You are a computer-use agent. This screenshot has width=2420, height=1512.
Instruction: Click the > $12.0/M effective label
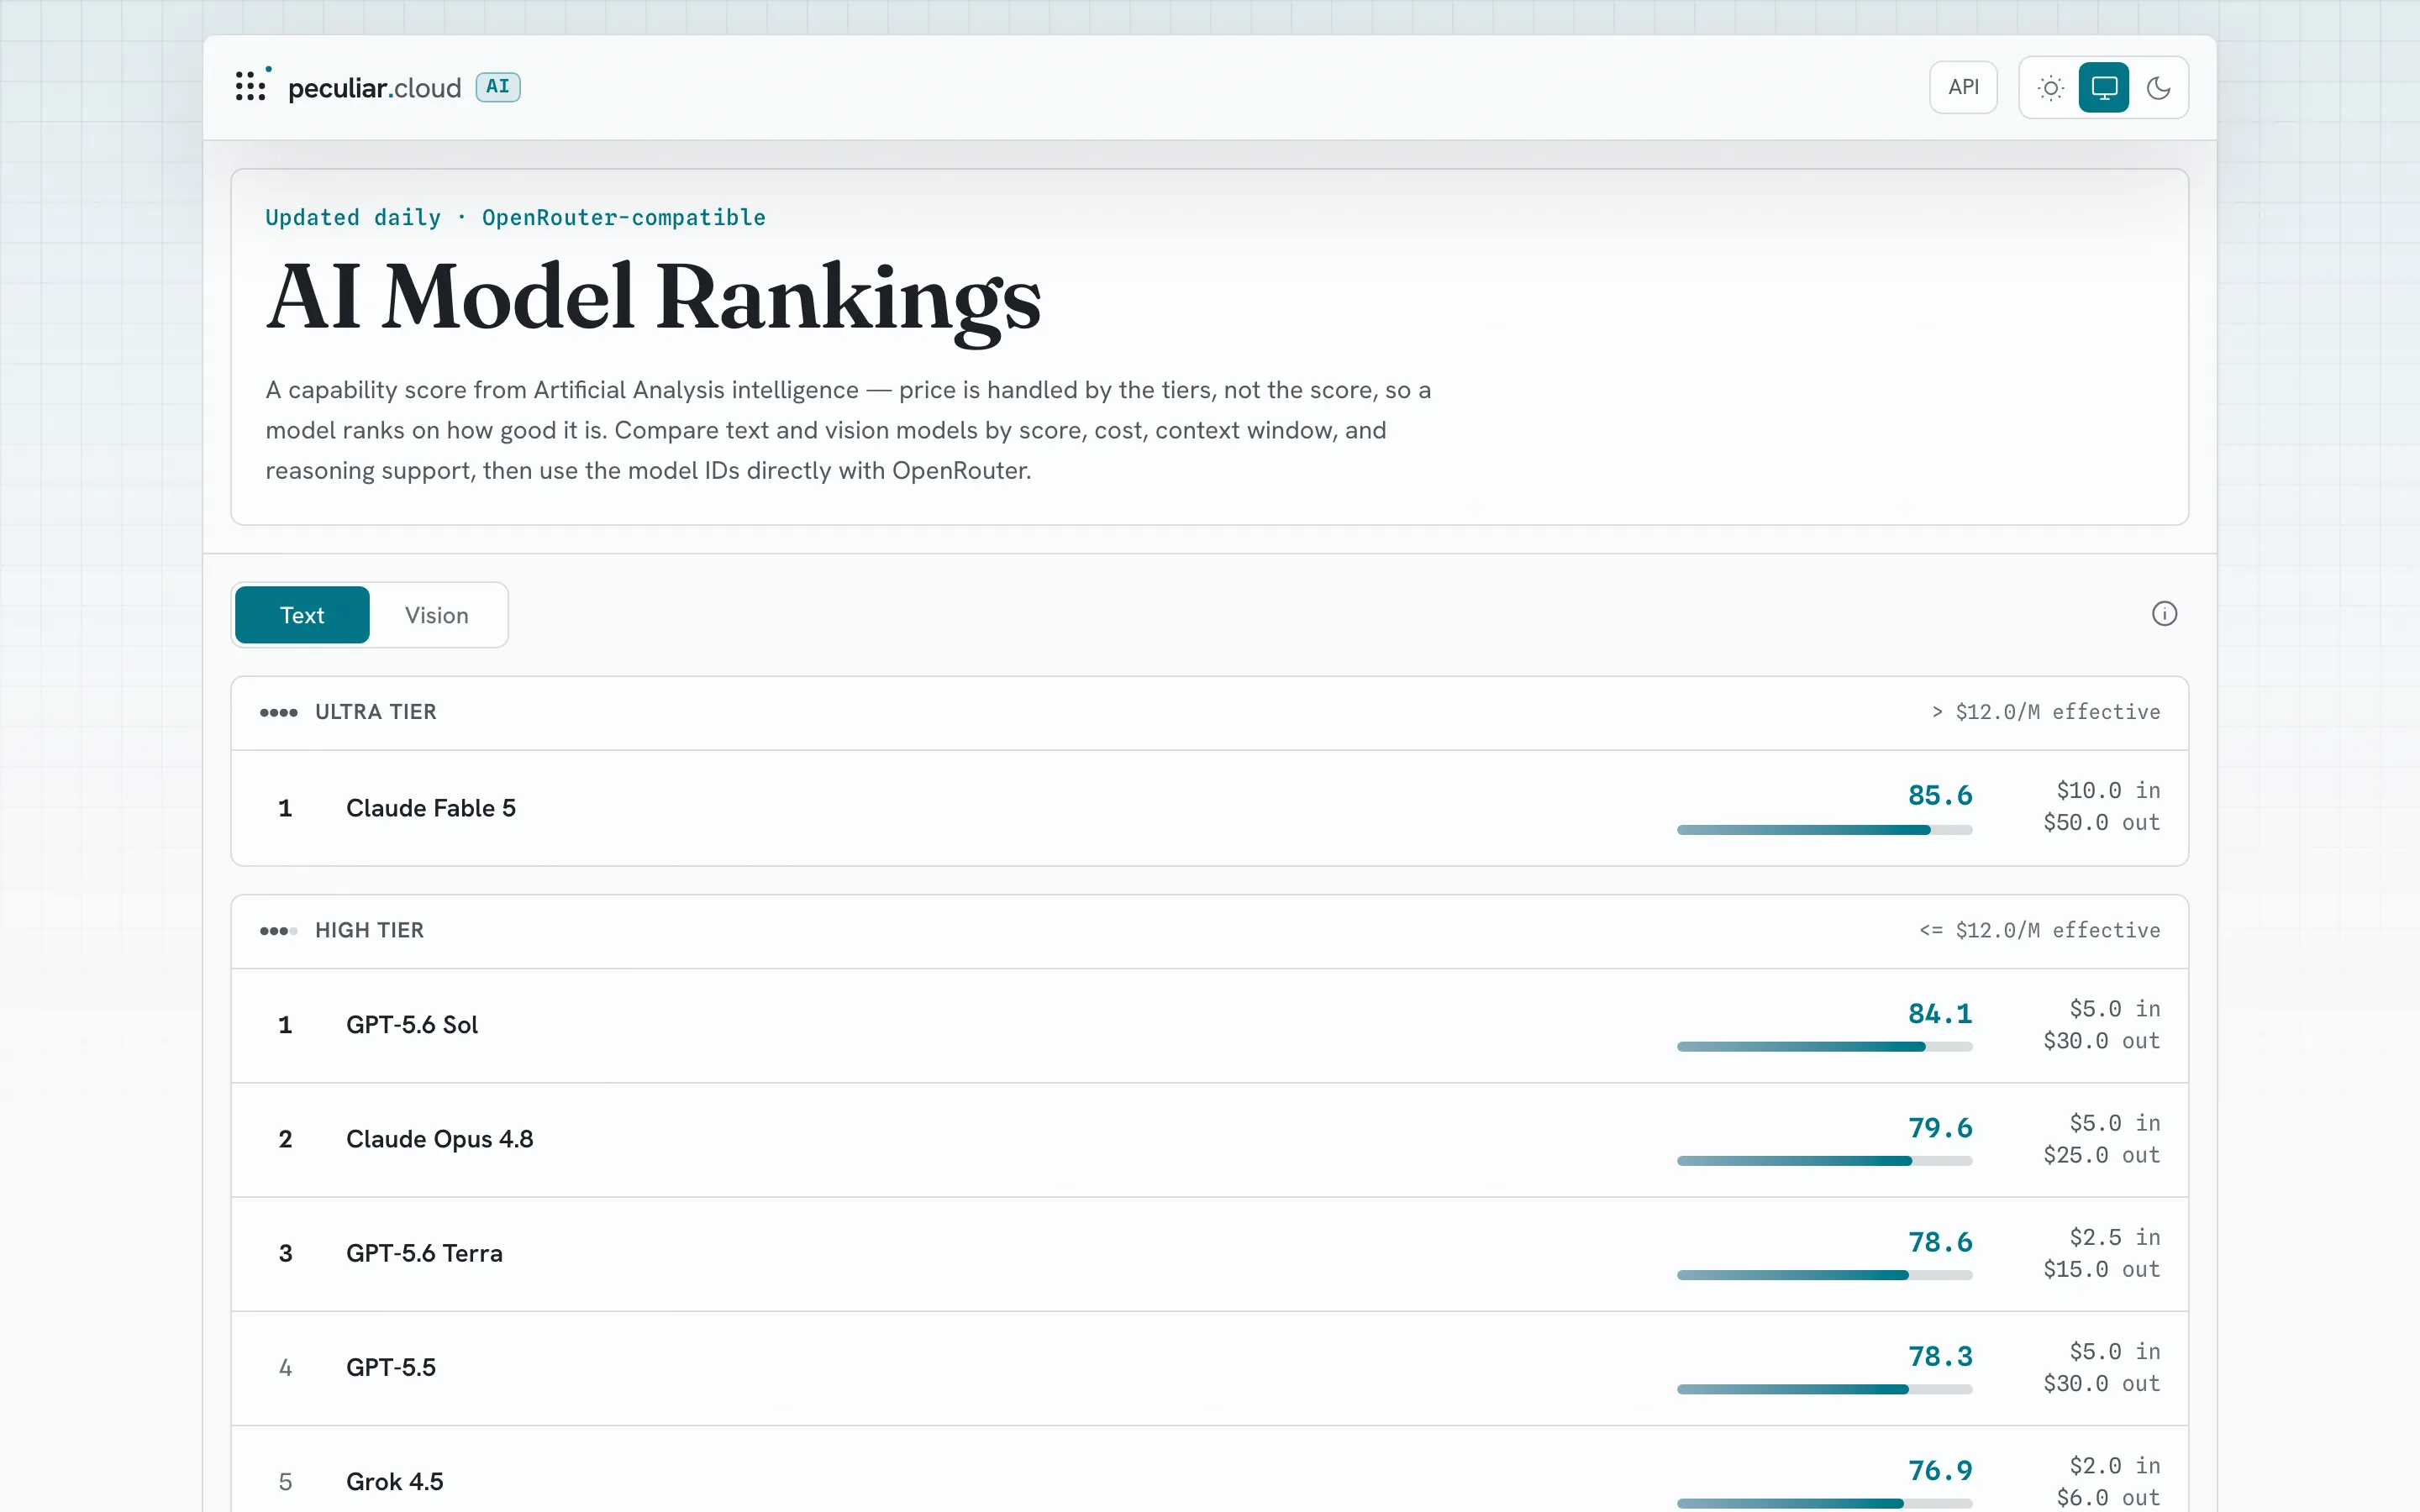point(2045,712)
